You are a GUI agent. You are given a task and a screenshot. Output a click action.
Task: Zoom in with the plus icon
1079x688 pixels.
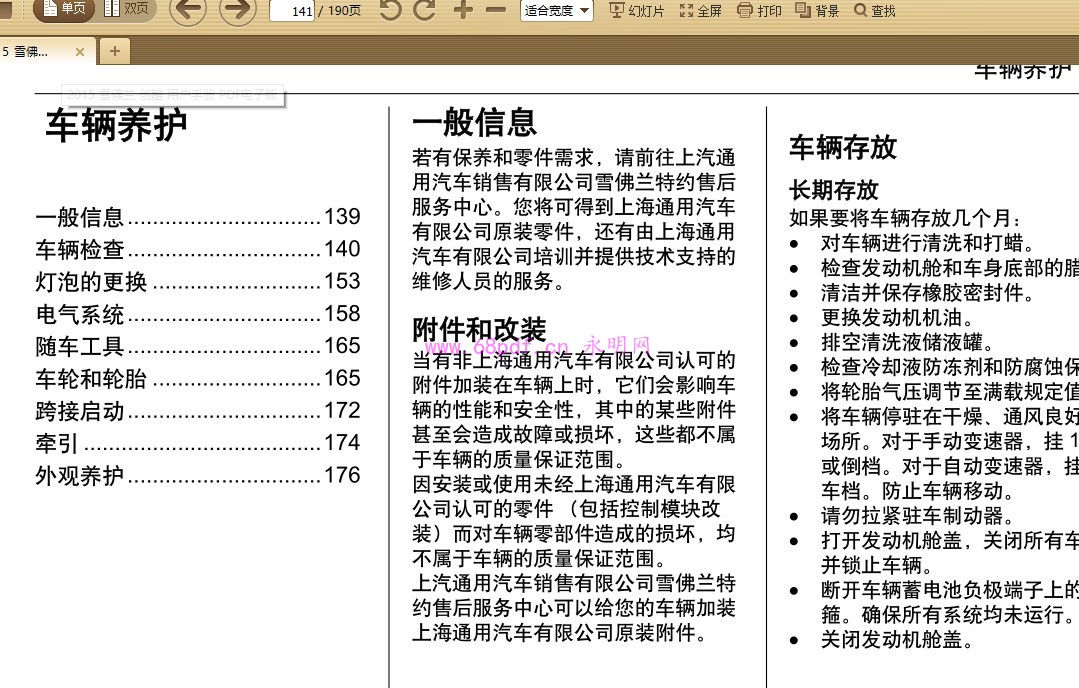[x=463, y=10]
